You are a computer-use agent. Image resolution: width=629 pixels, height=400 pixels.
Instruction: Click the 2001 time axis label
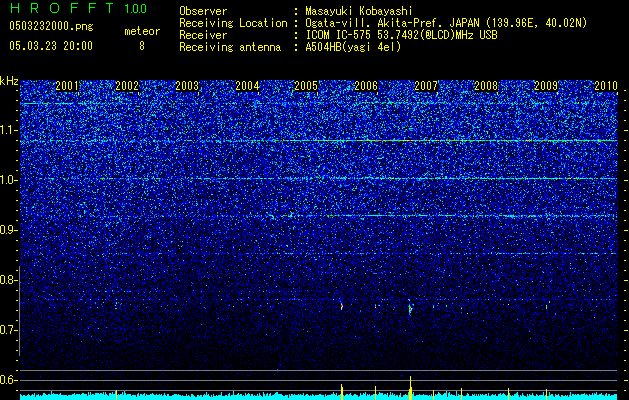(x=67, y=85)
